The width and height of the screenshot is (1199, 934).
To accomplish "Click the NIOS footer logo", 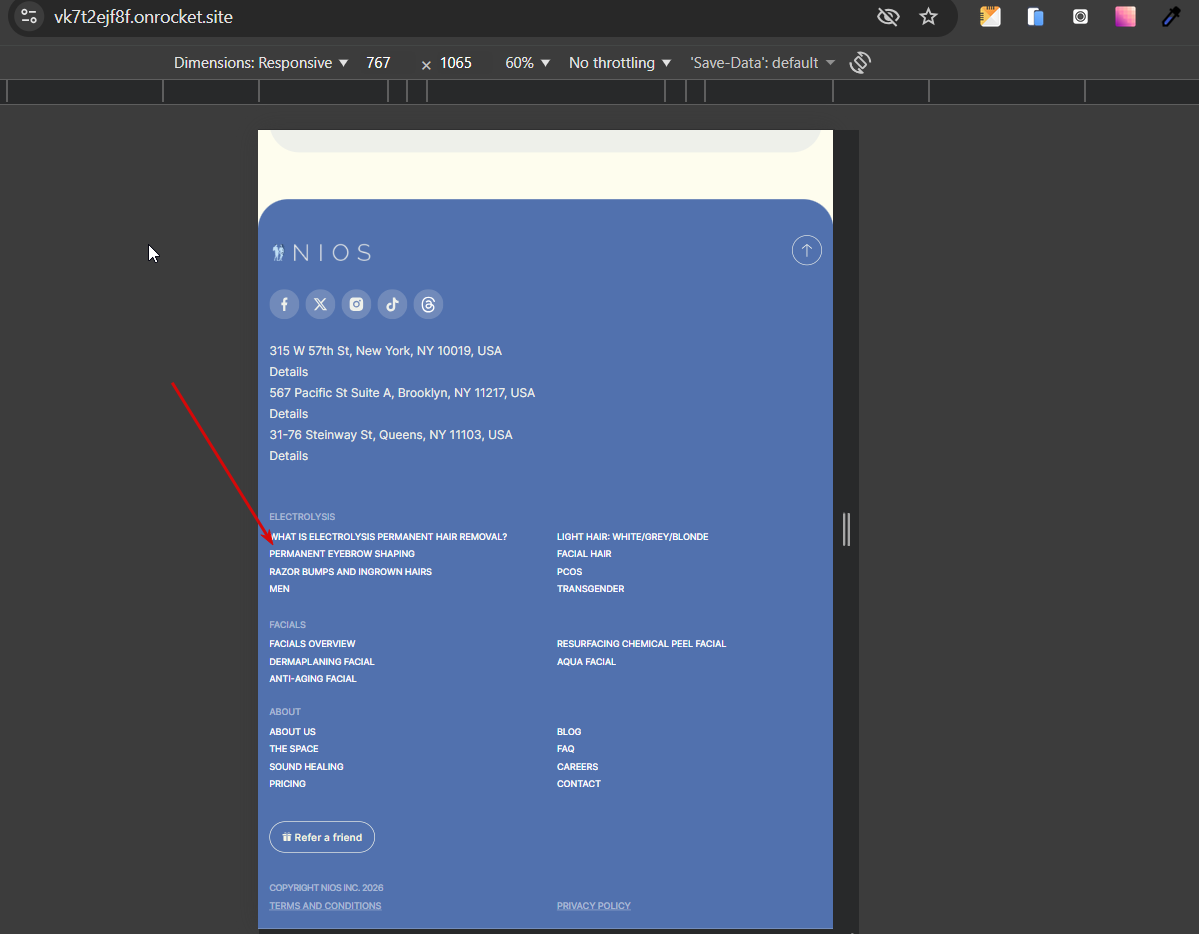I will 322,252.
